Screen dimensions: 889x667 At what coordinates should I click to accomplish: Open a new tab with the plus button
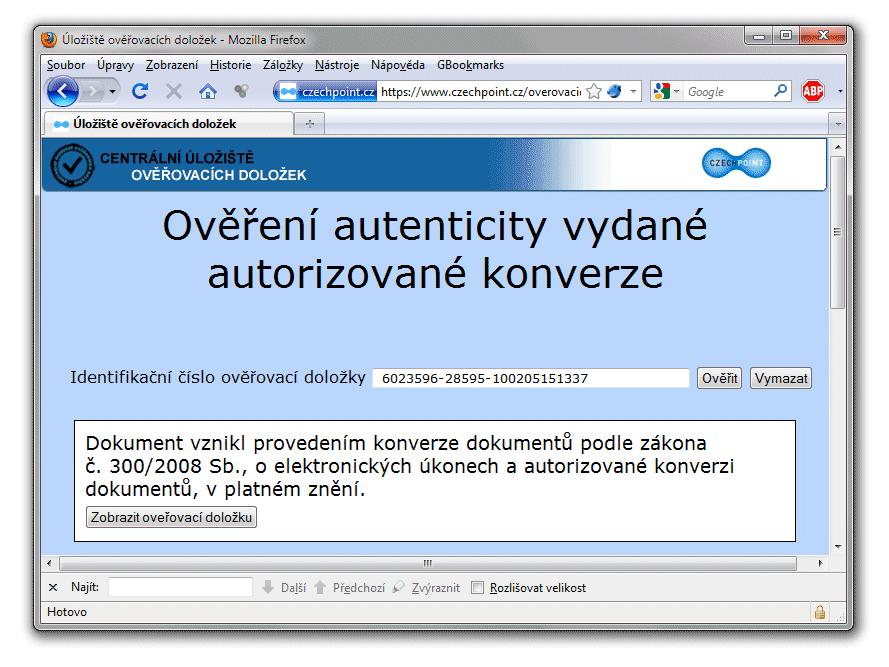tap(310, 124)
